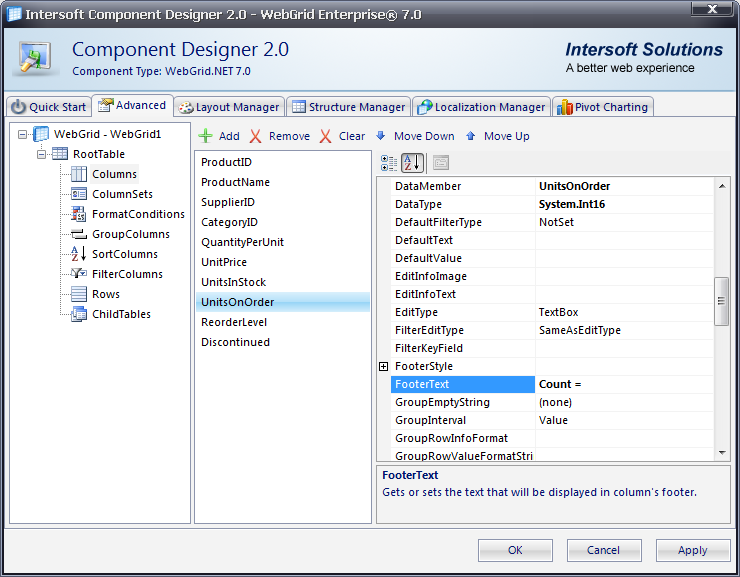Image resolution: width=740 pixels, height=577 pixels.
Task: Switch property grid to Categorized view
Action: coord(389,163)
